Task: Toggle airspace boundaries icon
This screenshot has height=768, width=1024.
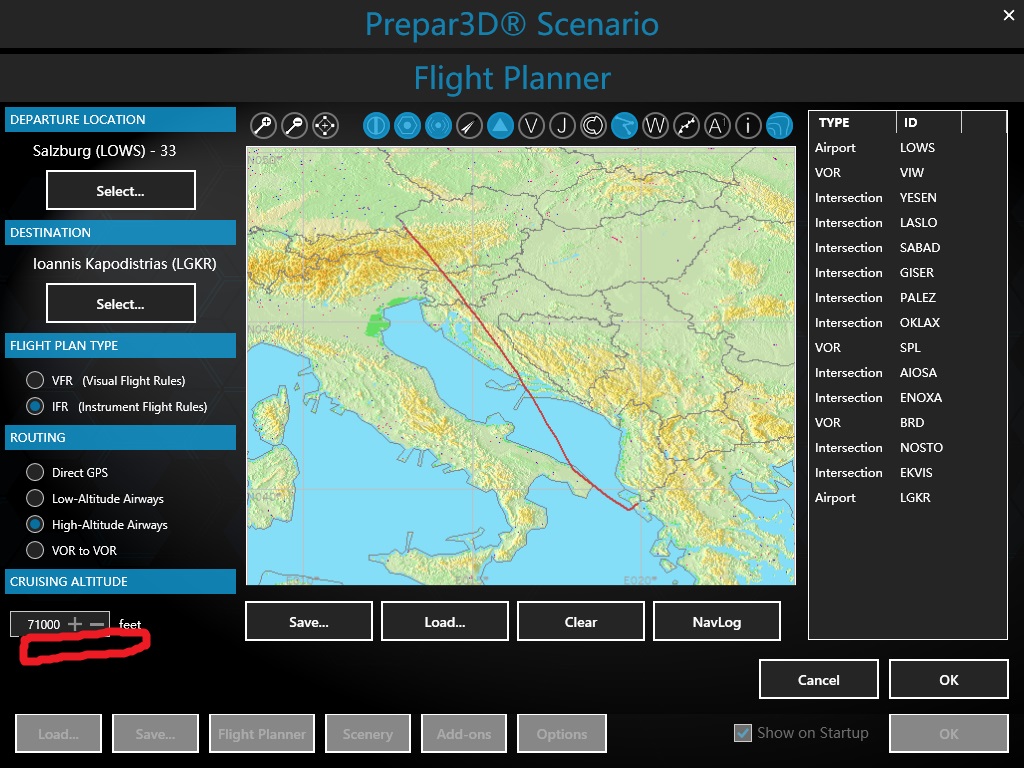Action: pyautogui.click(x=593, y=125)
